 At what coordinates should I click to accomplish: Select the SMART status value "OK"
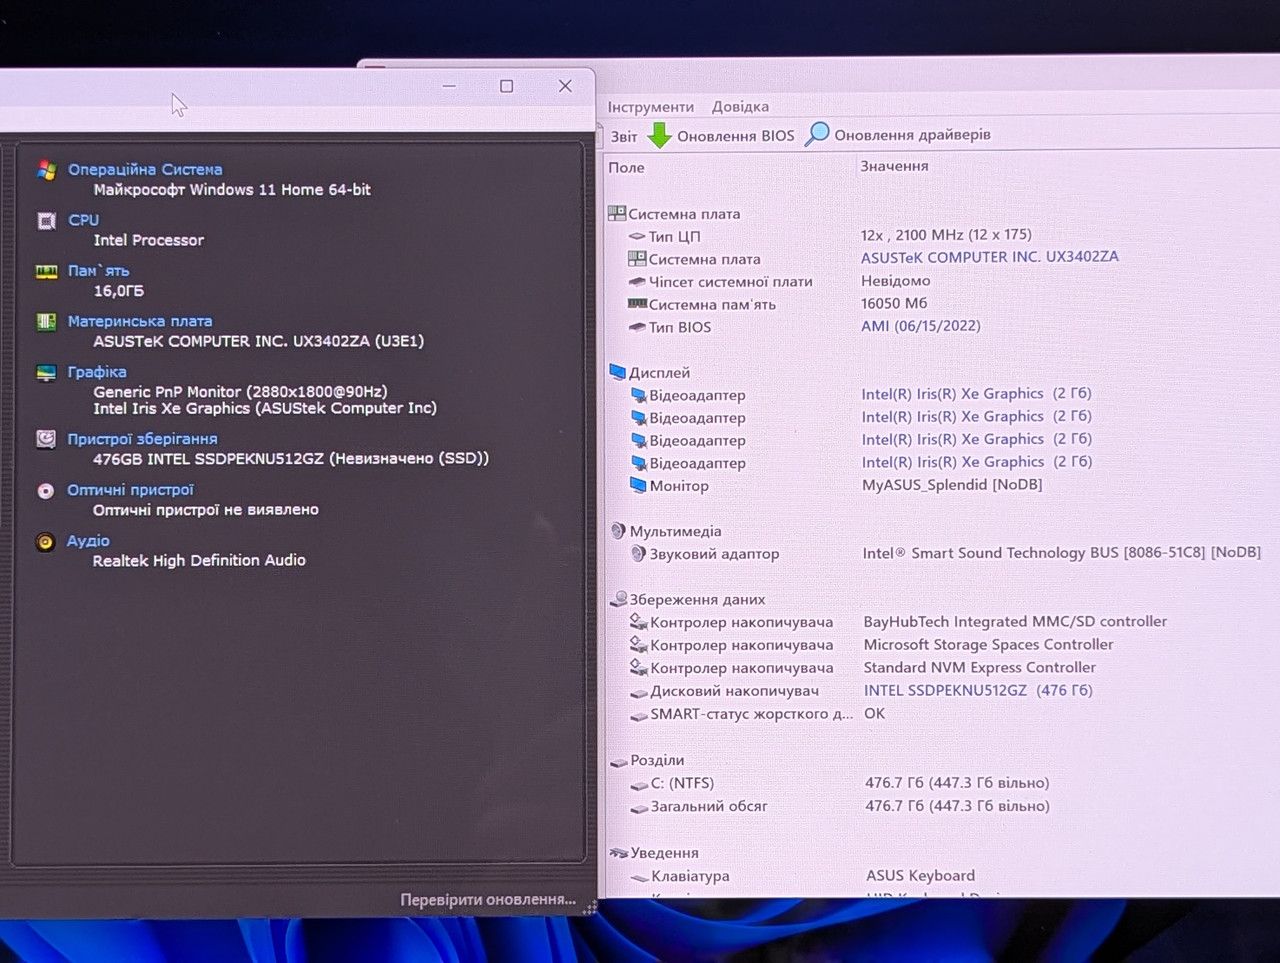click(x=875, y=714)
